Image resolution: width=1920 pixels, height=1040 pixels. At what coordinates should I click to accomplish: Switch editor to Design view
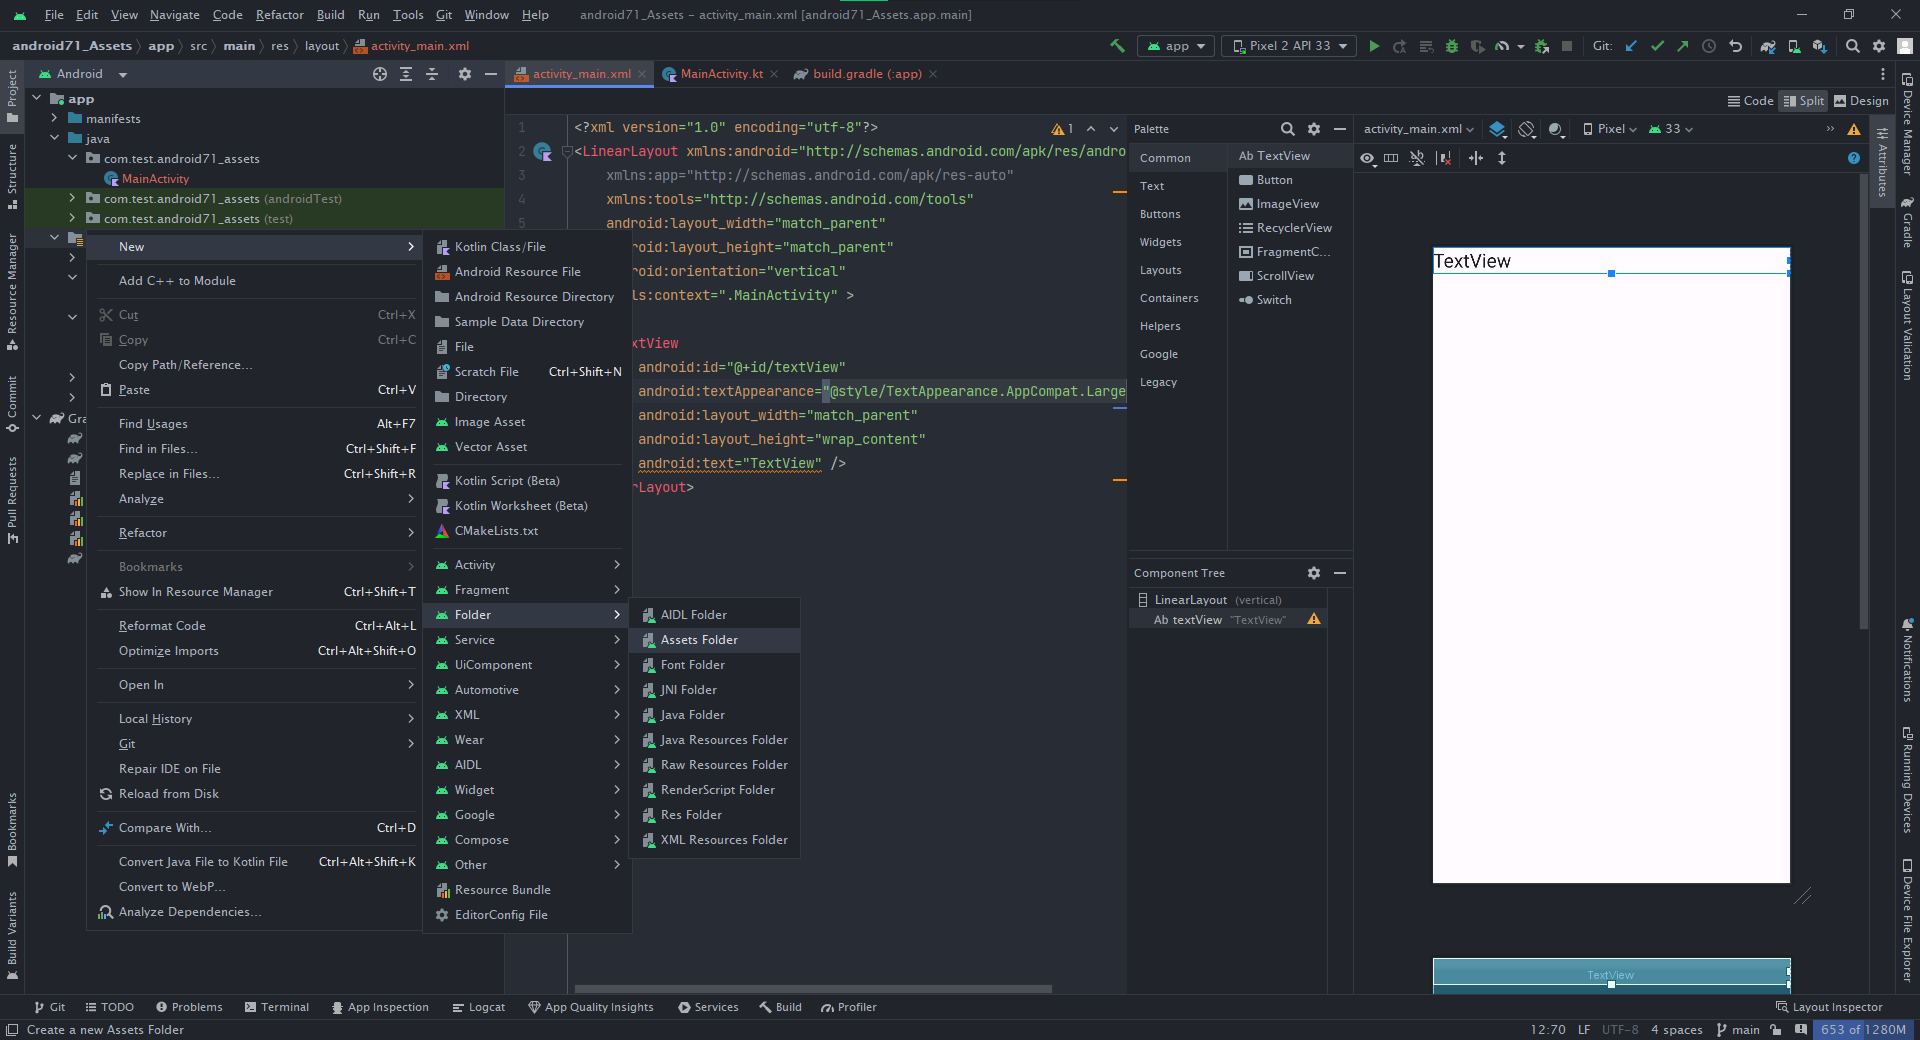(1861, 101)
